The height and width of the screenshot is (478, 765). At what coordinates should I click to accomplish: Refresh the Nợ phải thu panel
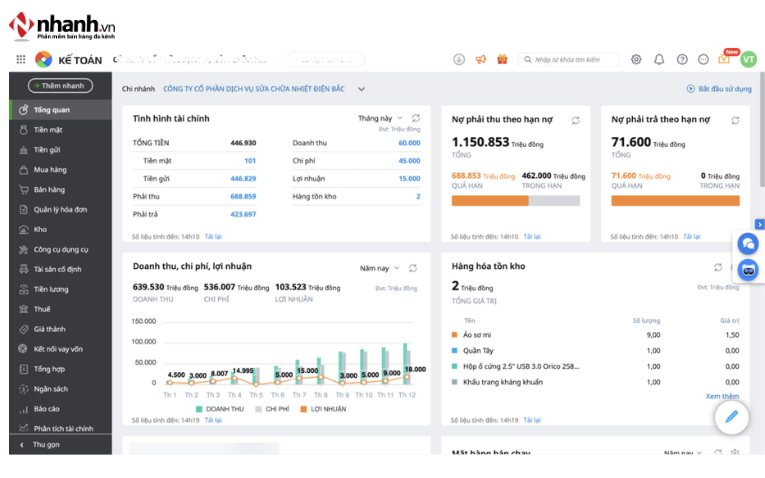[575, 120]
